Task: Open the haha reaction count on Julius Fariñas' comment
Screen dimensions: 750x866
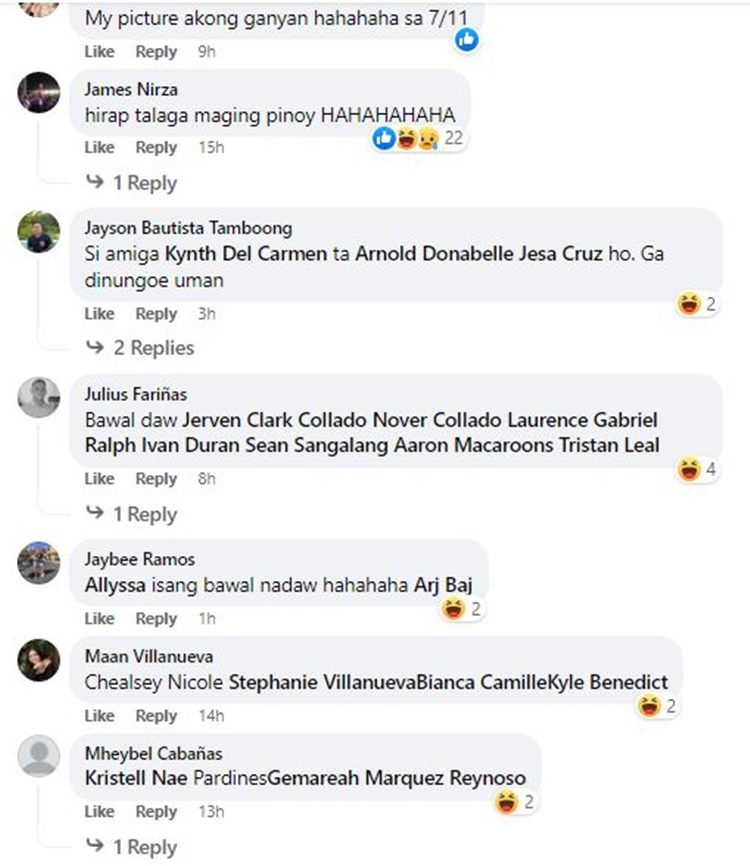Action: click(698, 469)
